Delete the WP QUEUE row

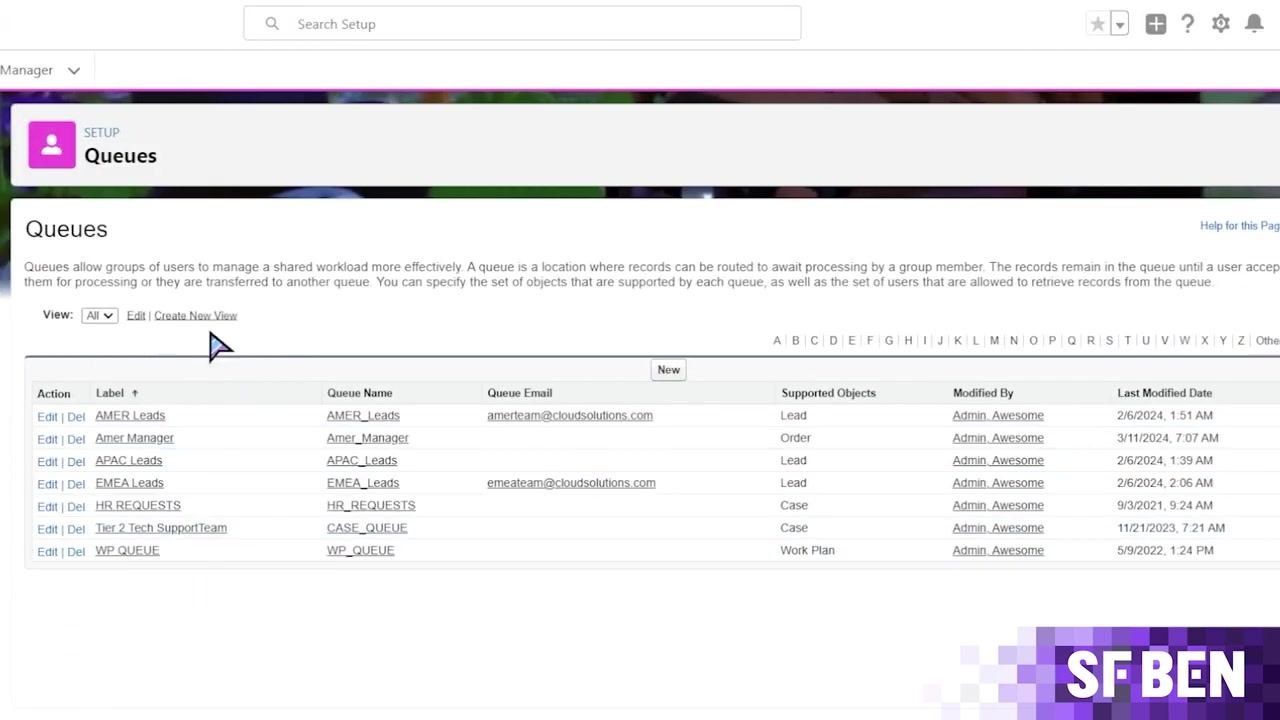point(76,552)
